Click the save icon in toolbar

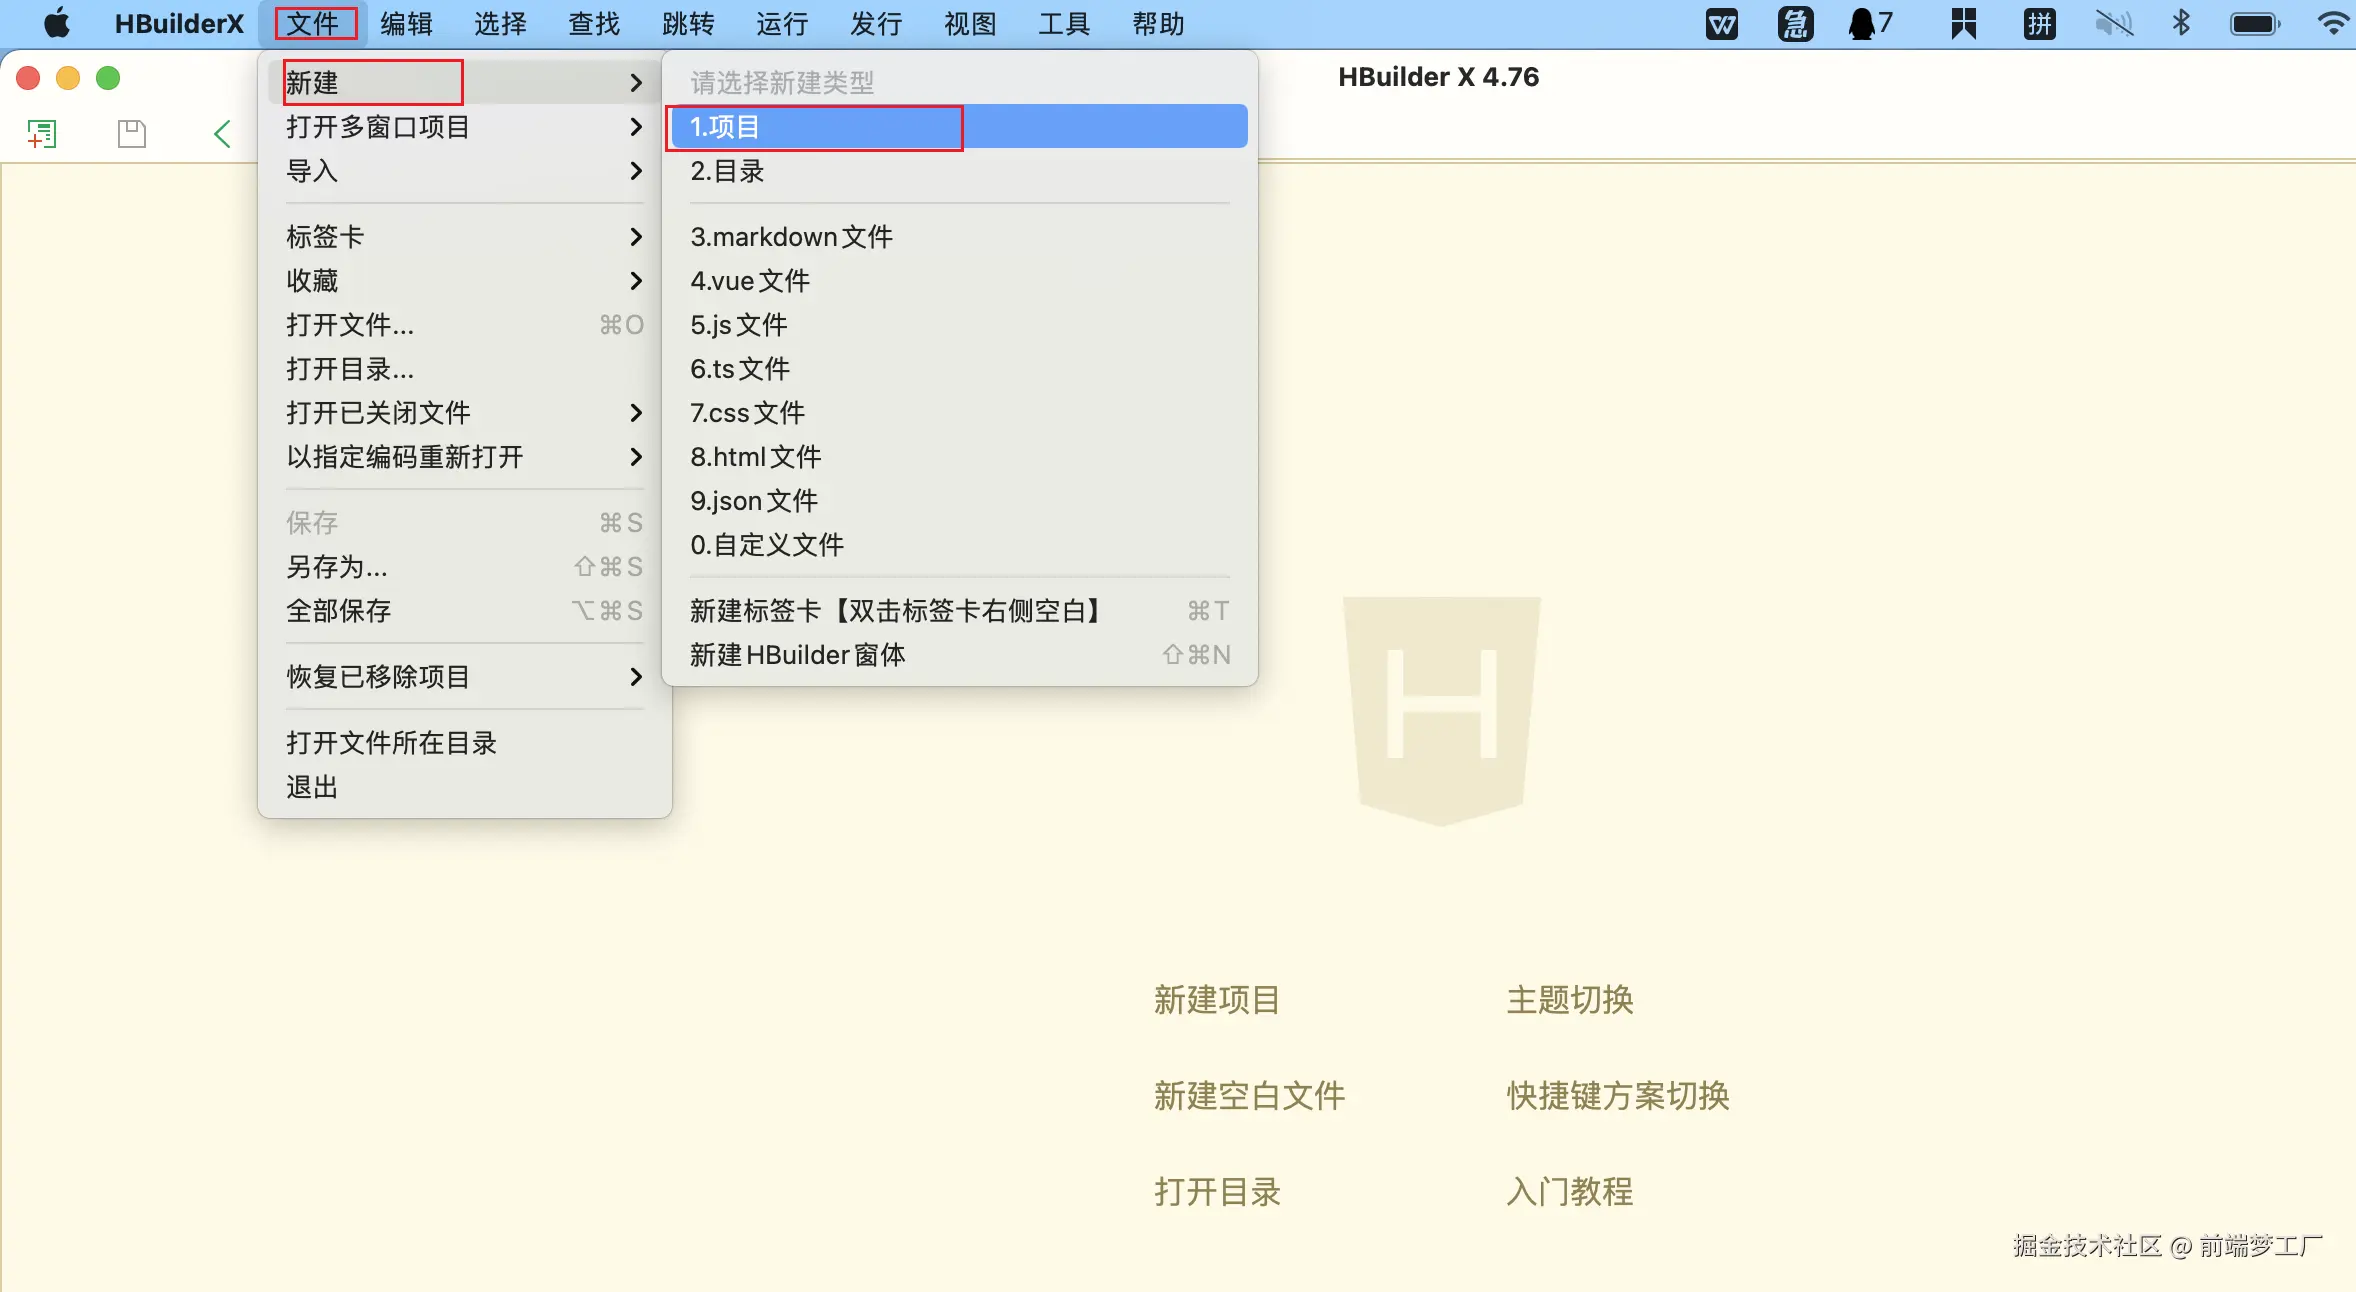pos(132,133)
